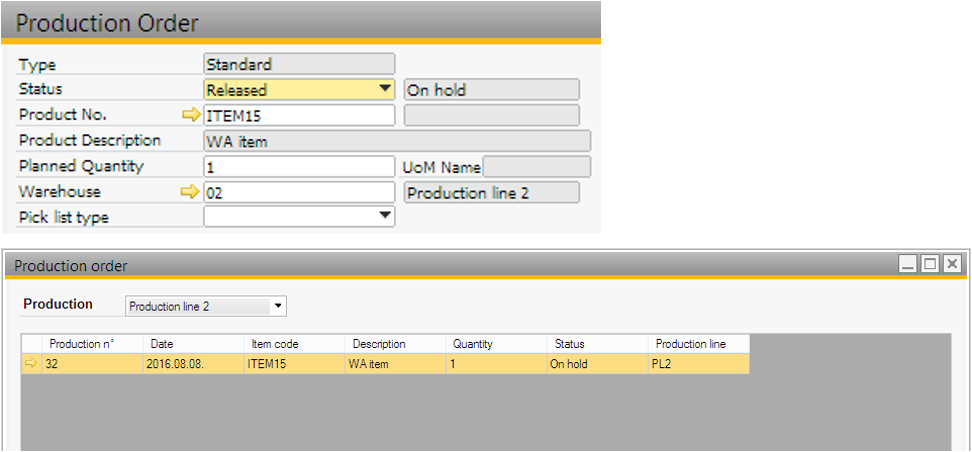Click the Production line column header
Viewport: 972px width, 452px height.
[x=697, y=344]
